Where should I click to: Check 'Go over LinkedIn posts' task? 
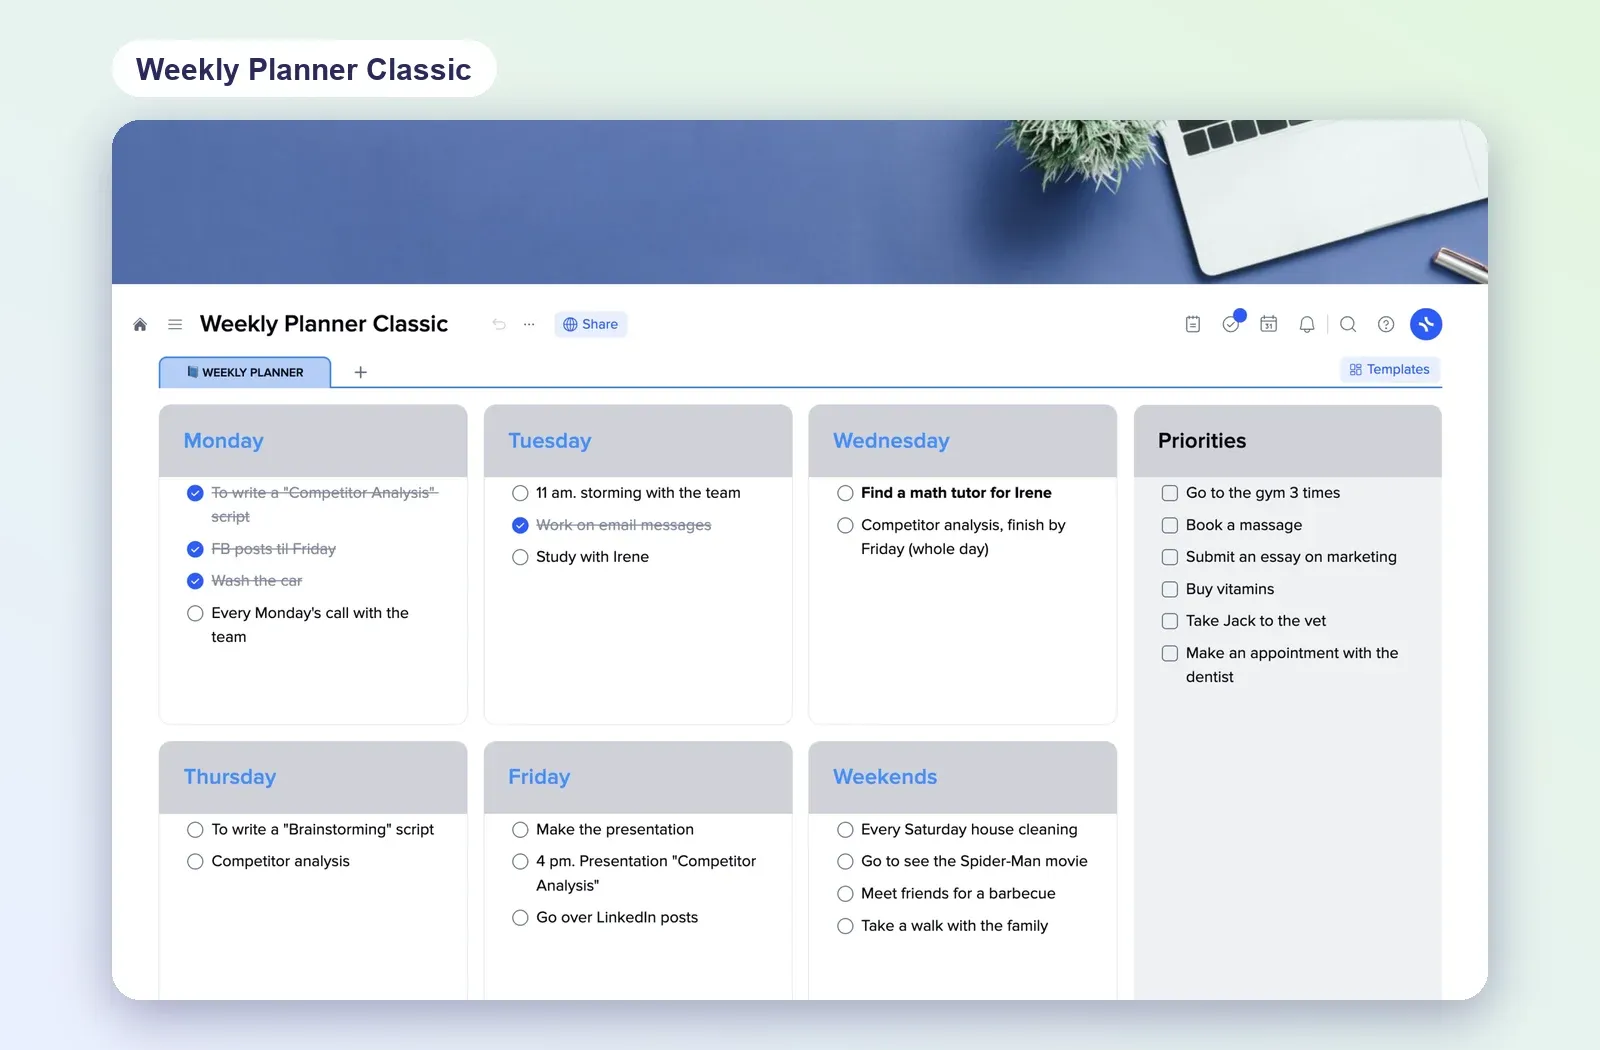(x=520, y=918)
